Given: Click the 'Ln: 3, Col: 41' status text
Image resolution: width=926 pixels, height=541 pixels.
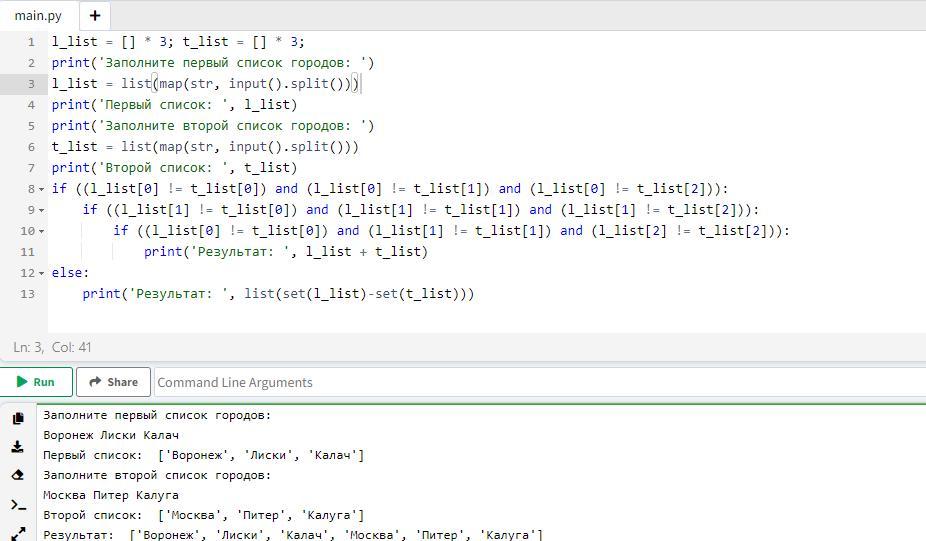Looking at the screenshot, I should (52, 347).
